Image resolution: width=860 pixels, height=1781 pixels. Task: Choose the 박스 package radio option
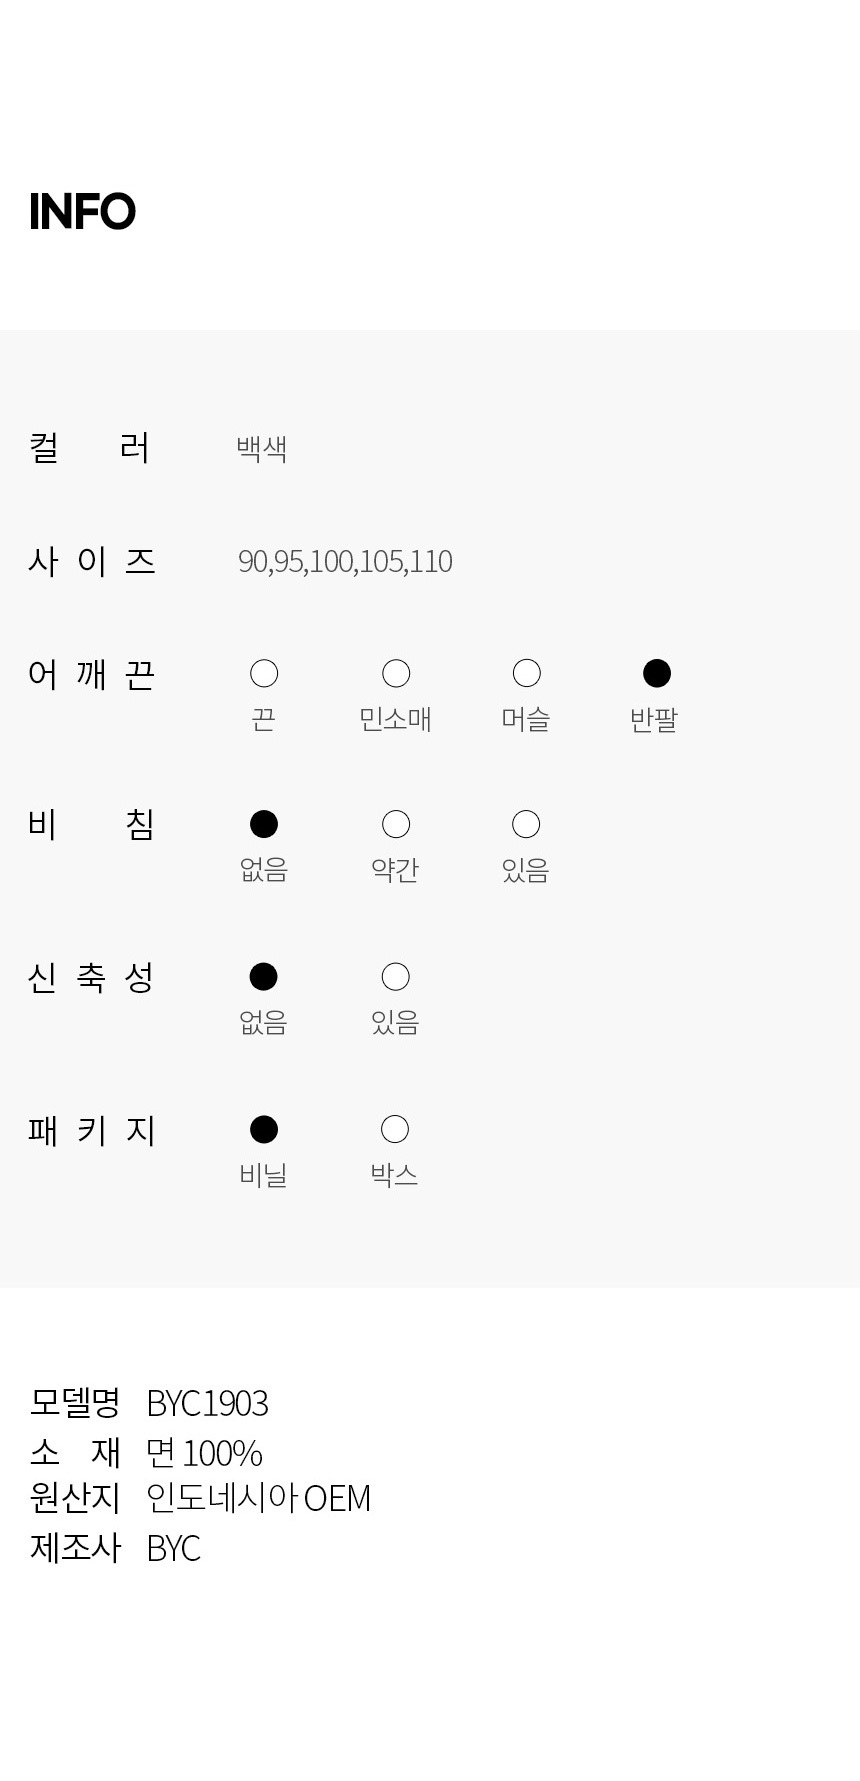(395, 1129)
